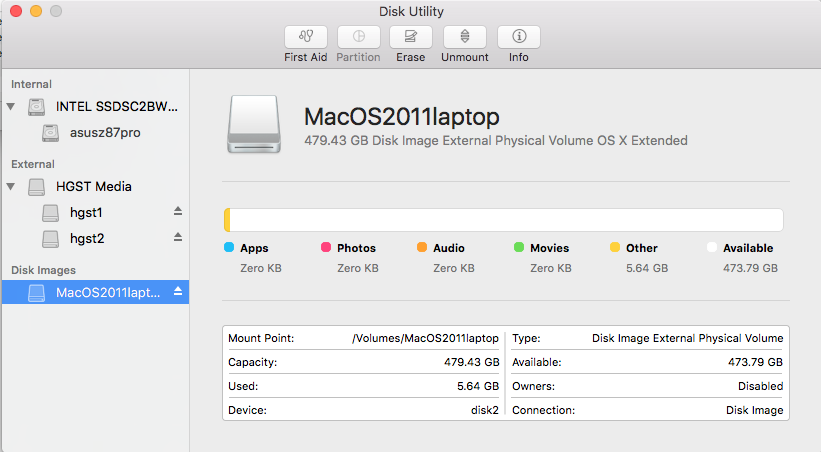This screenshot has width=821, height=452.
Task: Click the Disk Utility window title
Action: coord(411,12)
